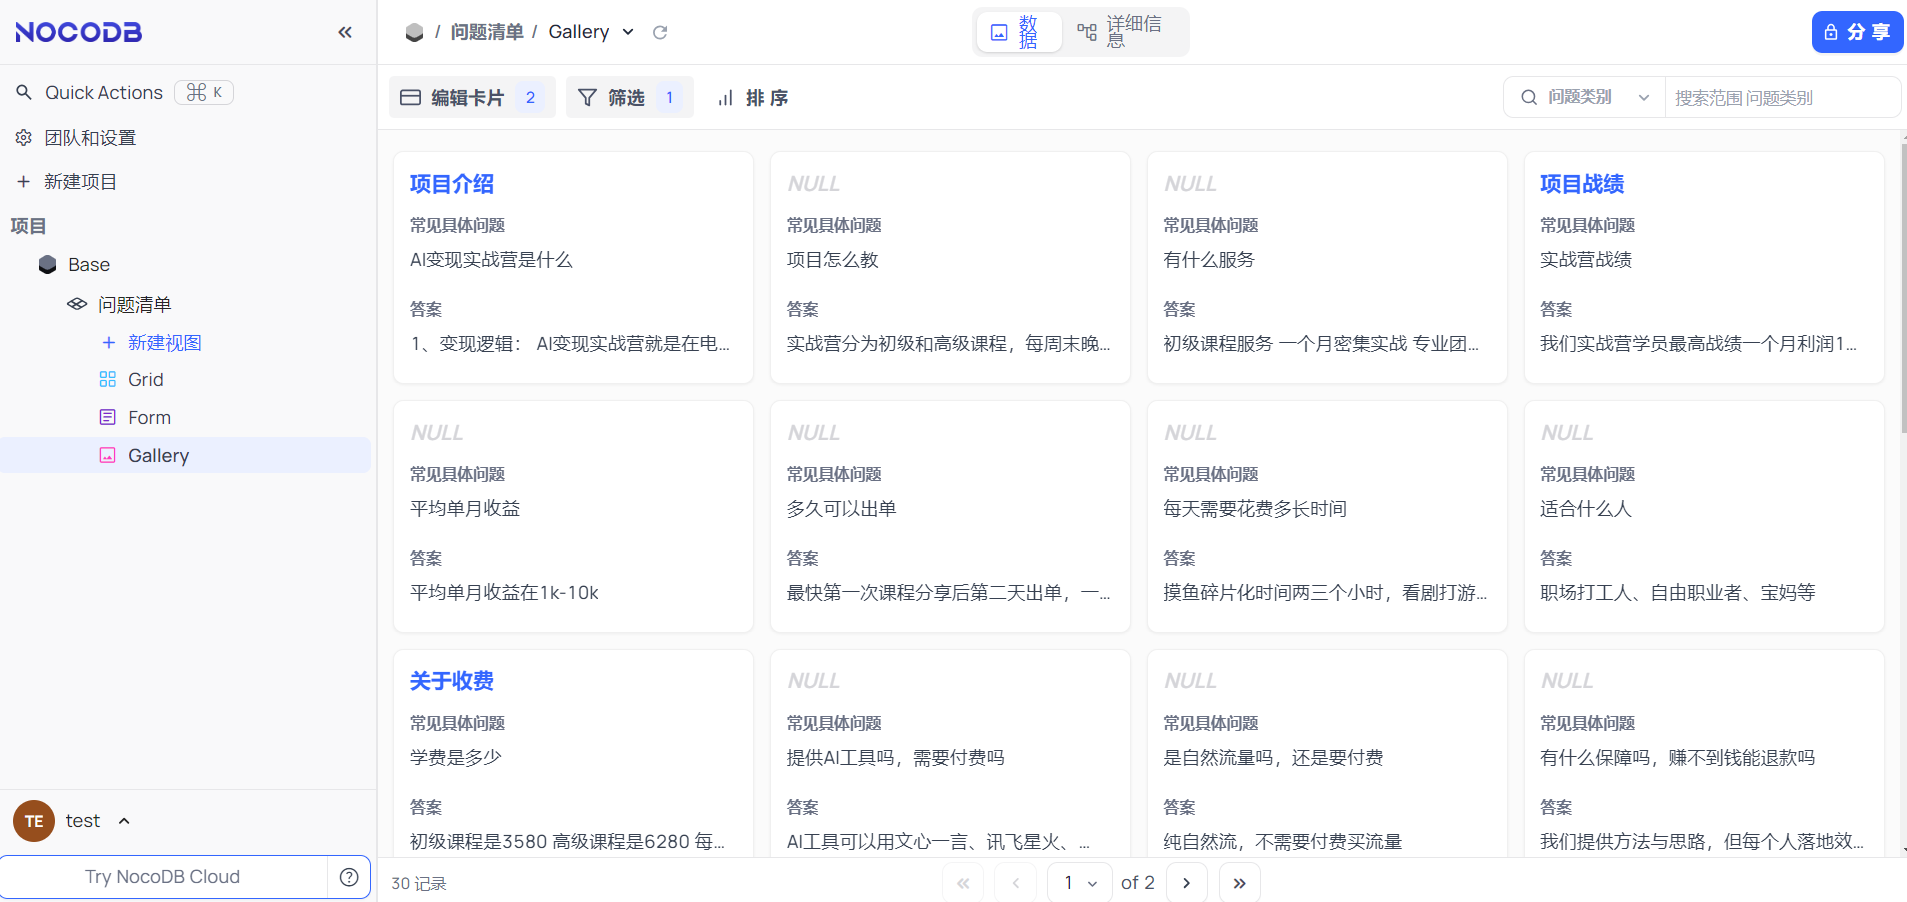Screen dimensions: 1907x902
Task: Reload the view with refresh icon
Action: 660,32
